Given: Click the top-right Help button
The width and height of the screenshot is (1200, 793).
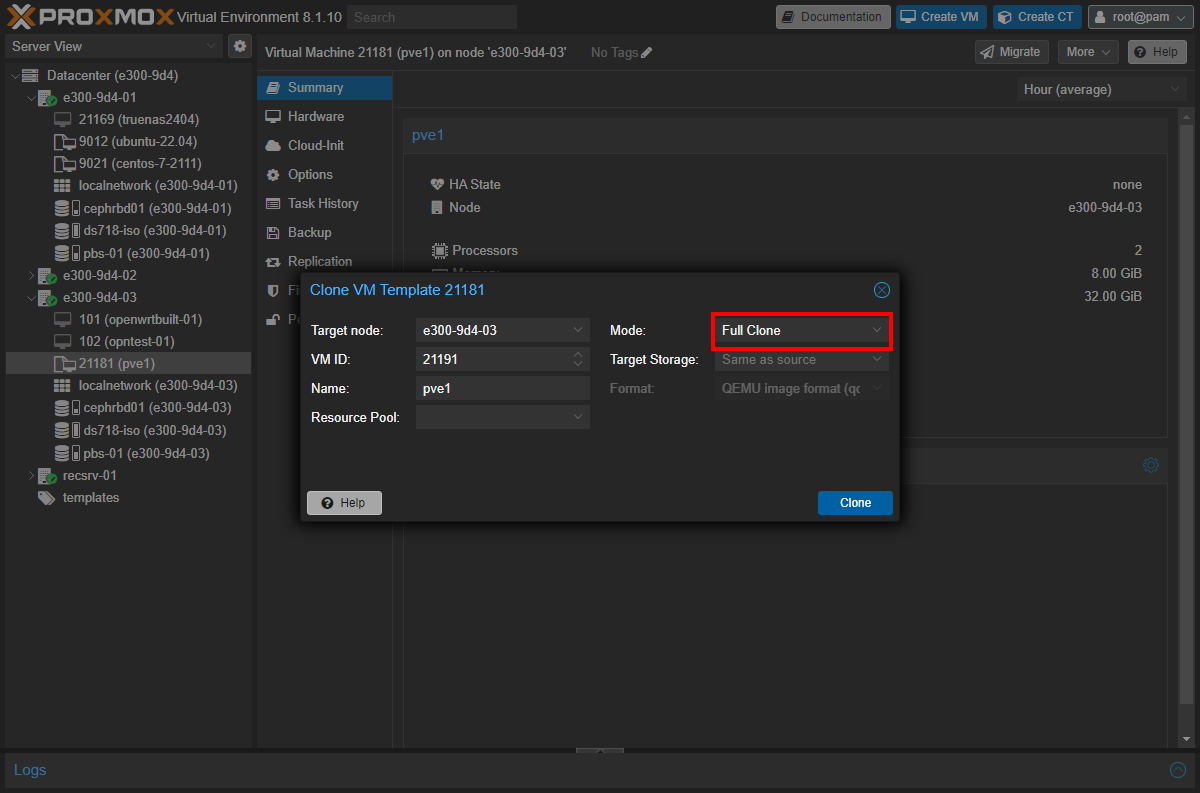Looking at the screenshot, I should [1157, 52].
